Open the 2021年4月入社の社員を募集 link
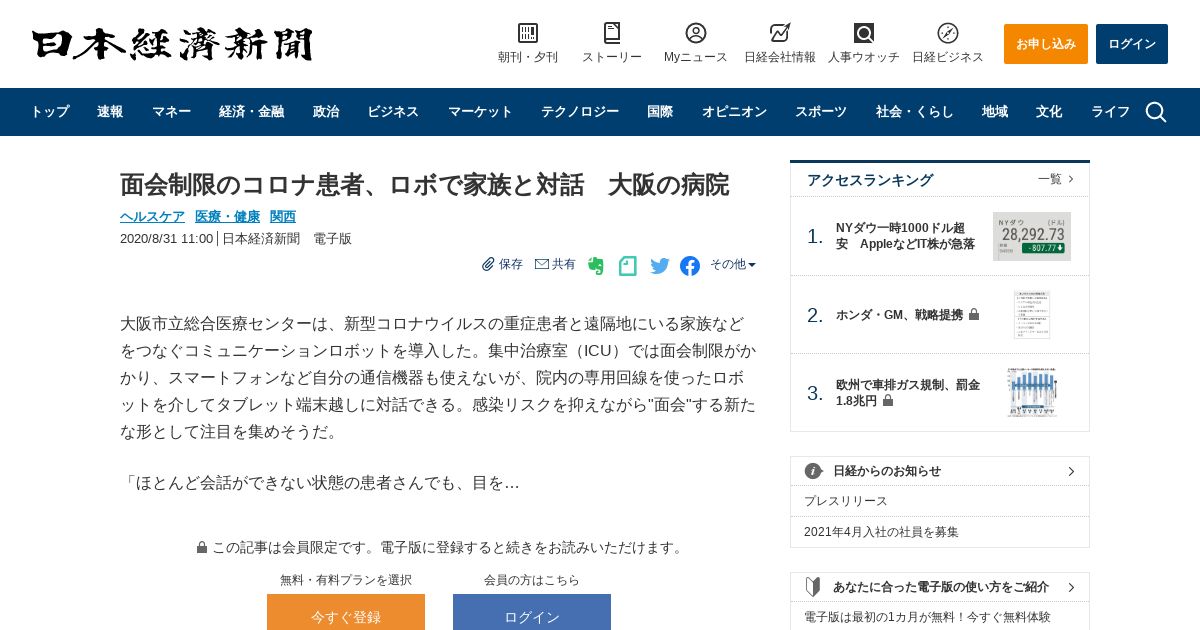The width and height of the screenshot is (1200, 630). point(881,532)
